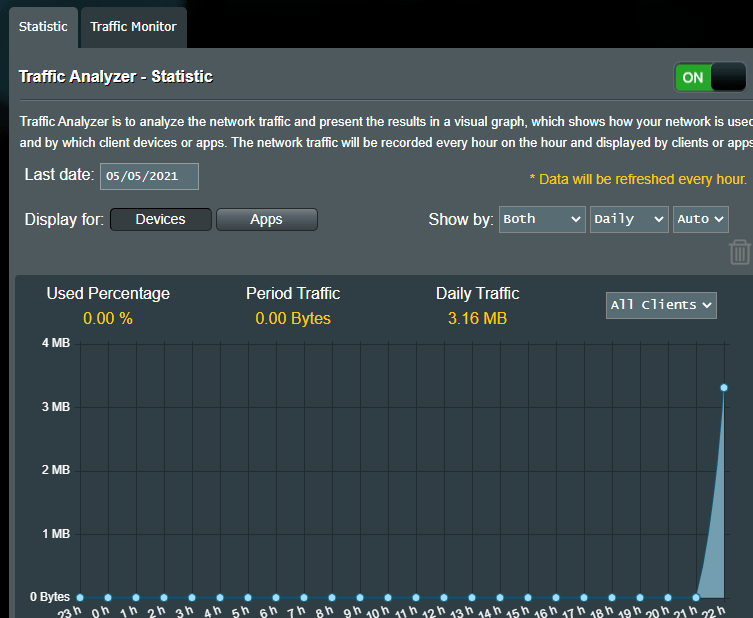Click the trash can delete icon

pos(739,251)
